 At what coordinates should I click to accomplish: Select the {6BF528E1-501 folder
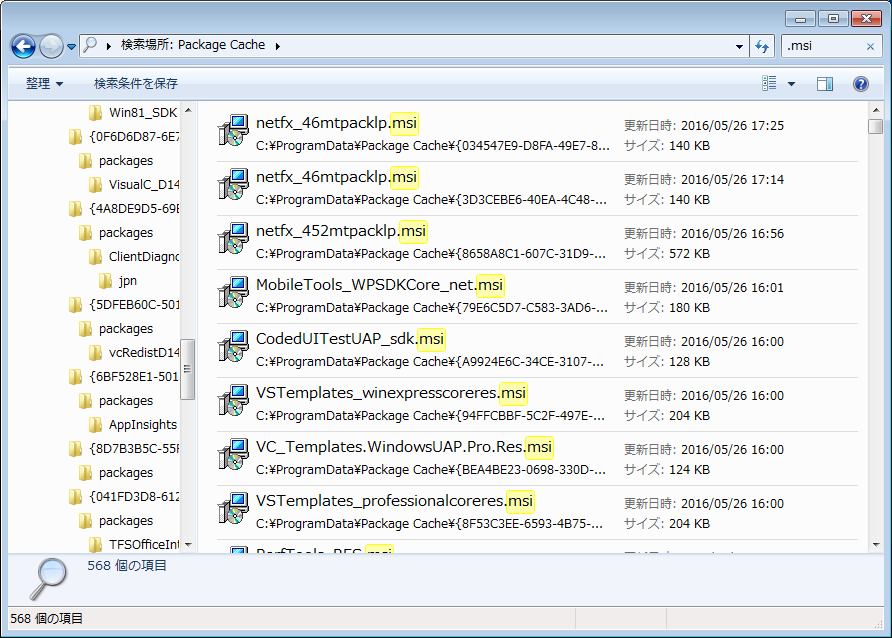(124, 376)
